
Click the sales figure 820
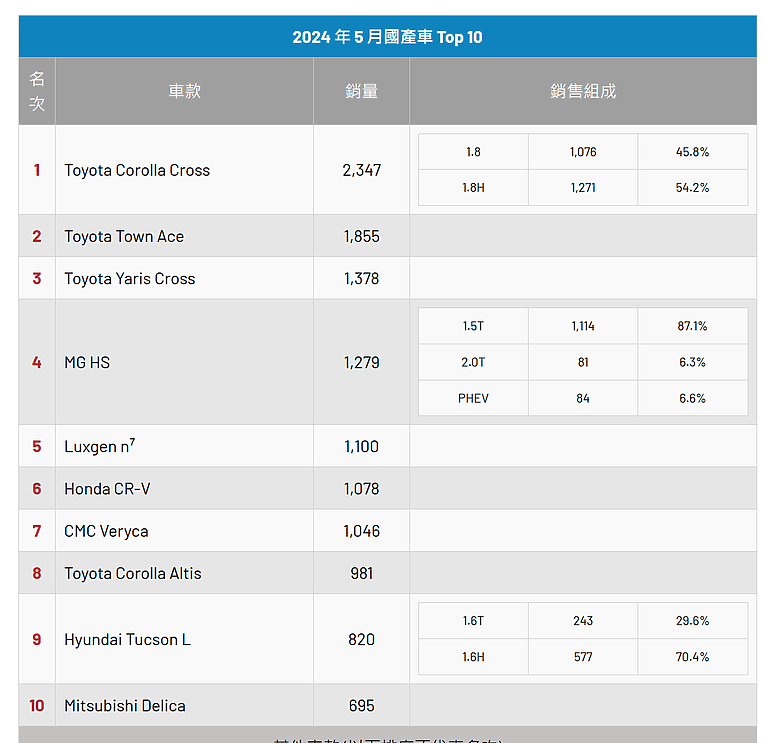(x=362, y=640)
